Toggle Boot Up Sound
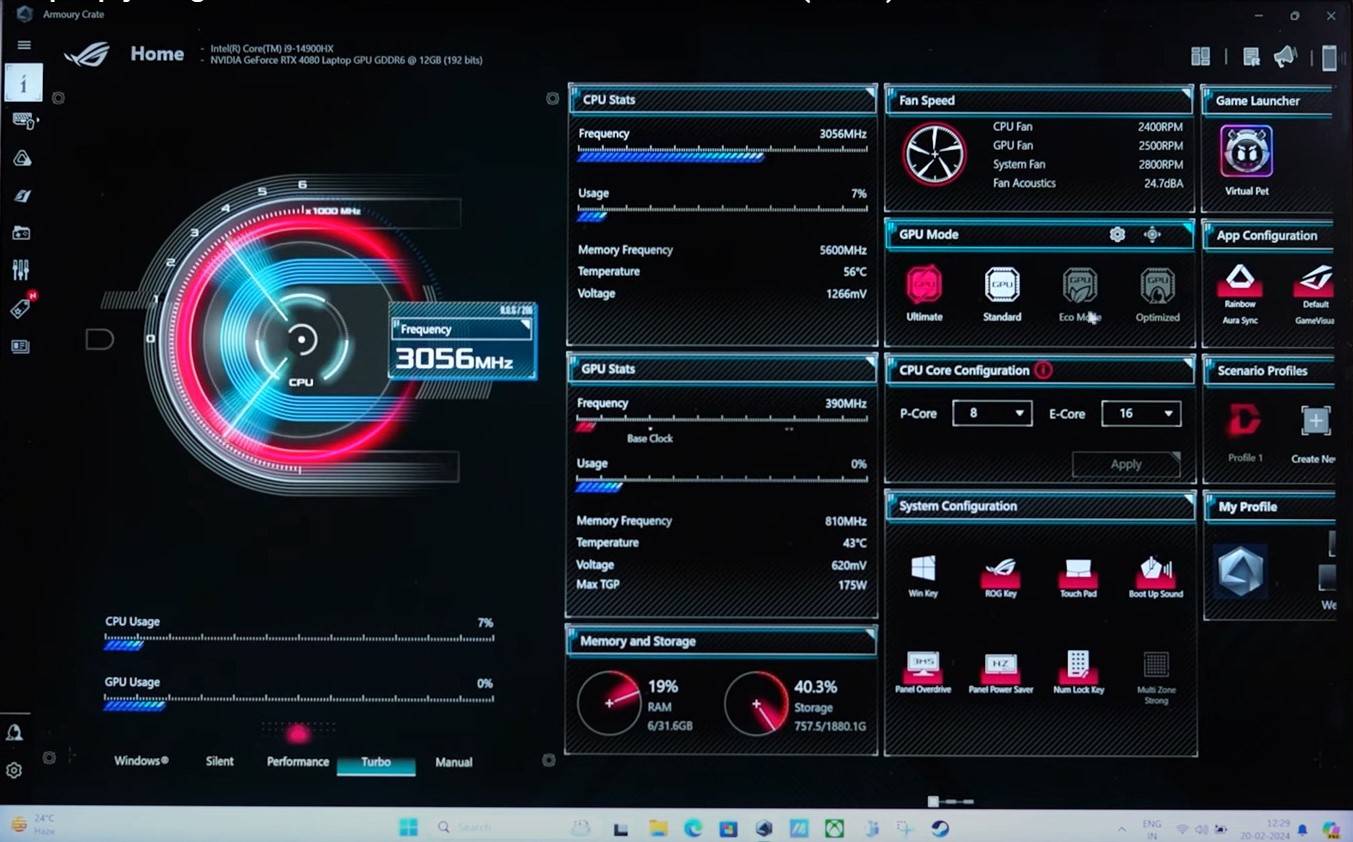Screen dimensions: 1353x842 pyautogui.click(x=1156, y=571)
